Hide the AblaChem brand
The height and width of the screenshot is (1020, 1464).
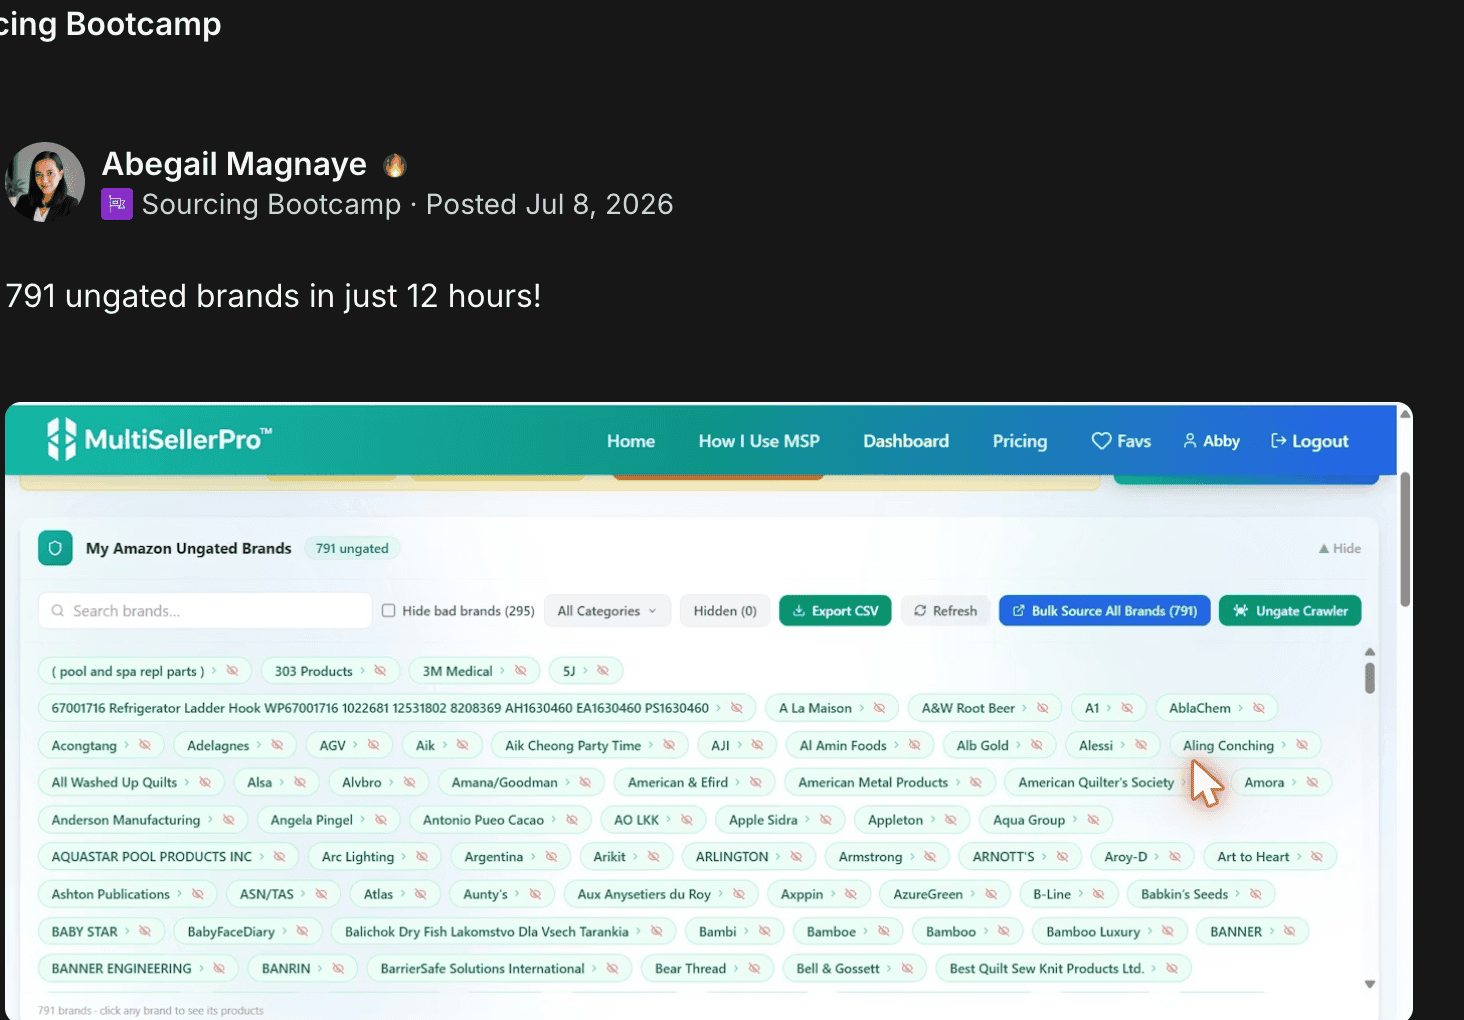[x=1258, y=708]
